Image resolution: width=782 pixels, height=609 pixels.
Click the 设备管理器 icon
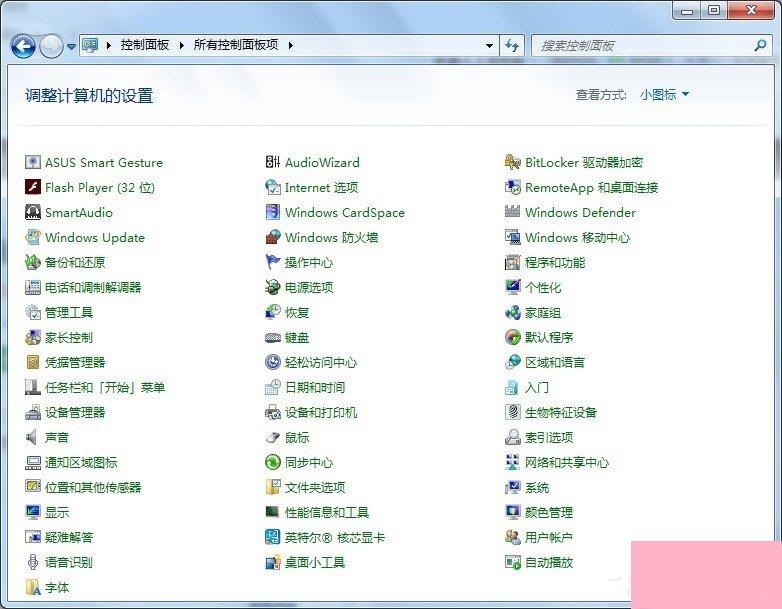[32, 412]
